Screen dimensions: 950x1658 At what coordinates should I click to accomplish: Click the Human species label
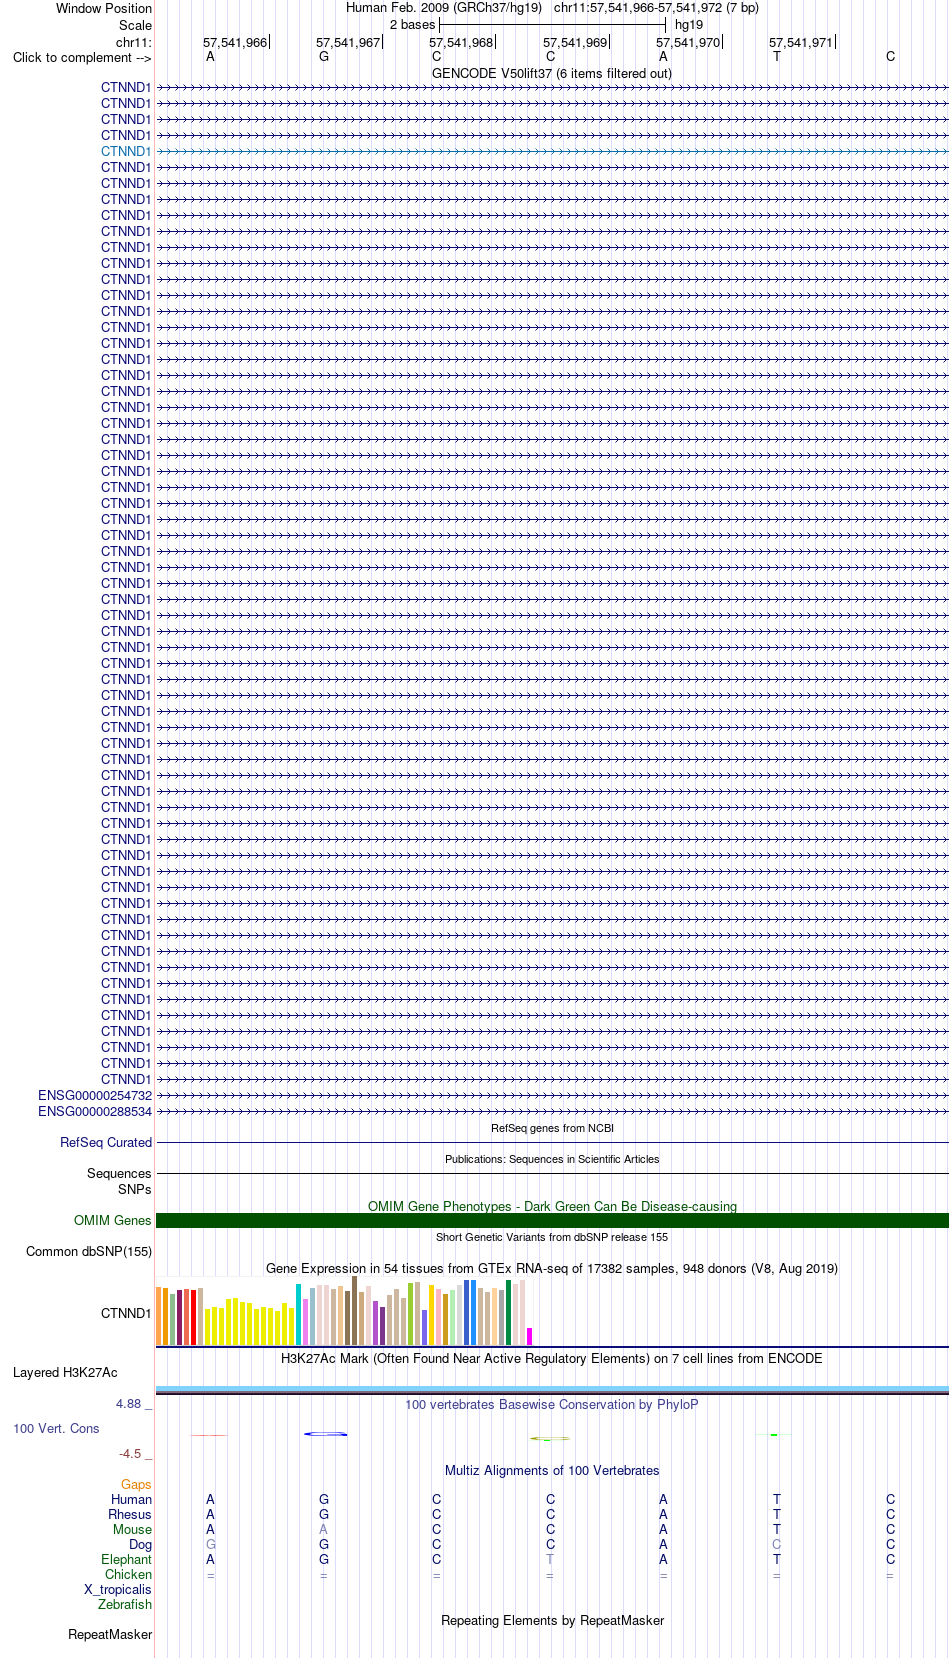(x=131, y=1499)
